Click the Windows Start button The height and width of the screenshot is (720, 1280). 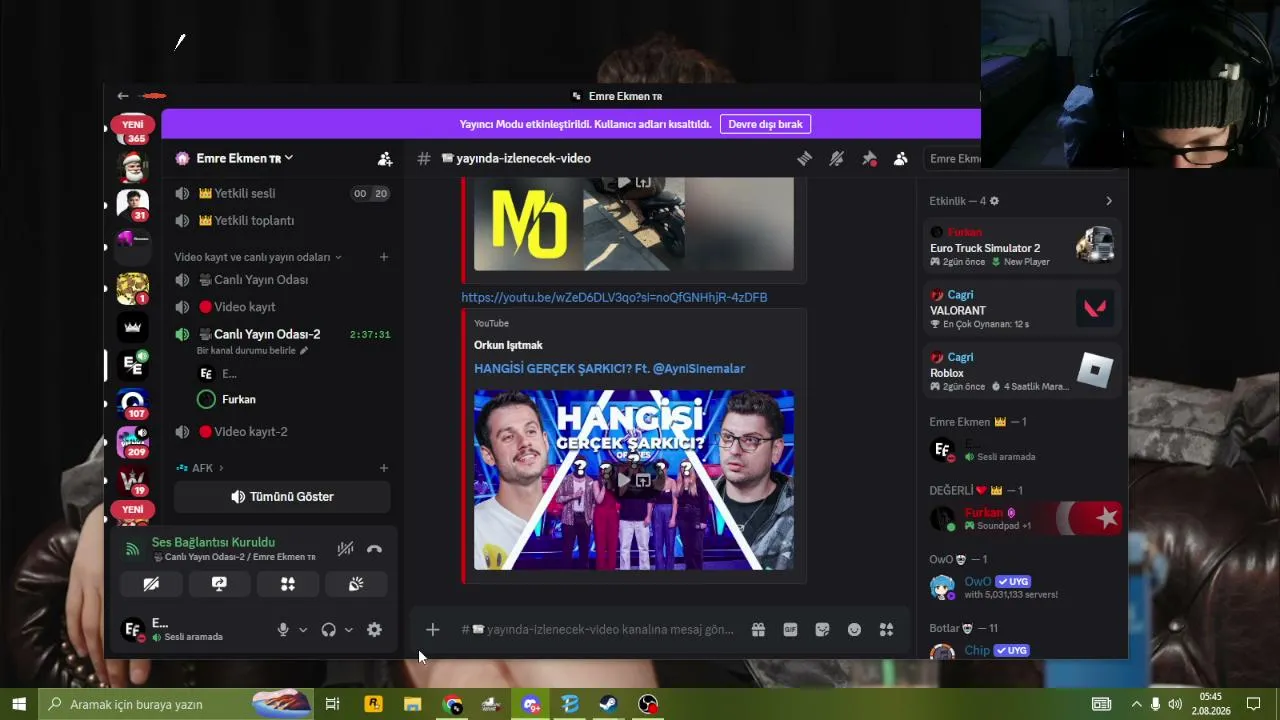point(19,704)
